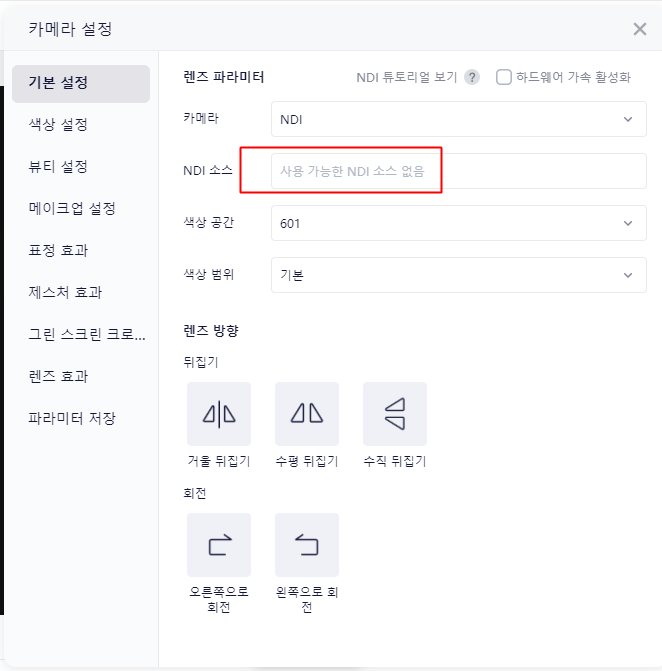The height and width of the screenshot is (671, 662).
Task: Open the 표정 효과 tab
Action: (58, 250)
